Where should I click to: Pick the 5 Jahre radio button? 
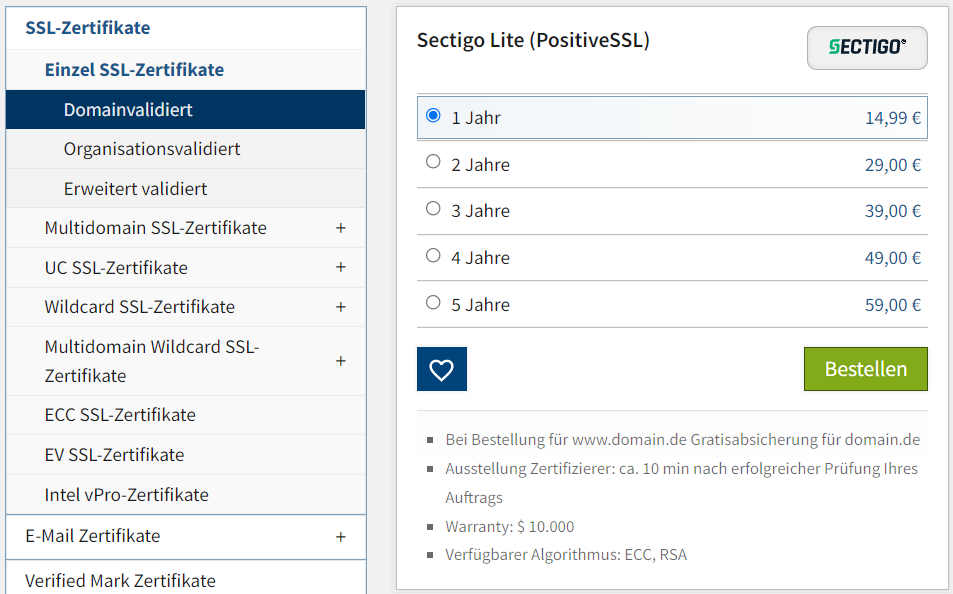(433, 302)
